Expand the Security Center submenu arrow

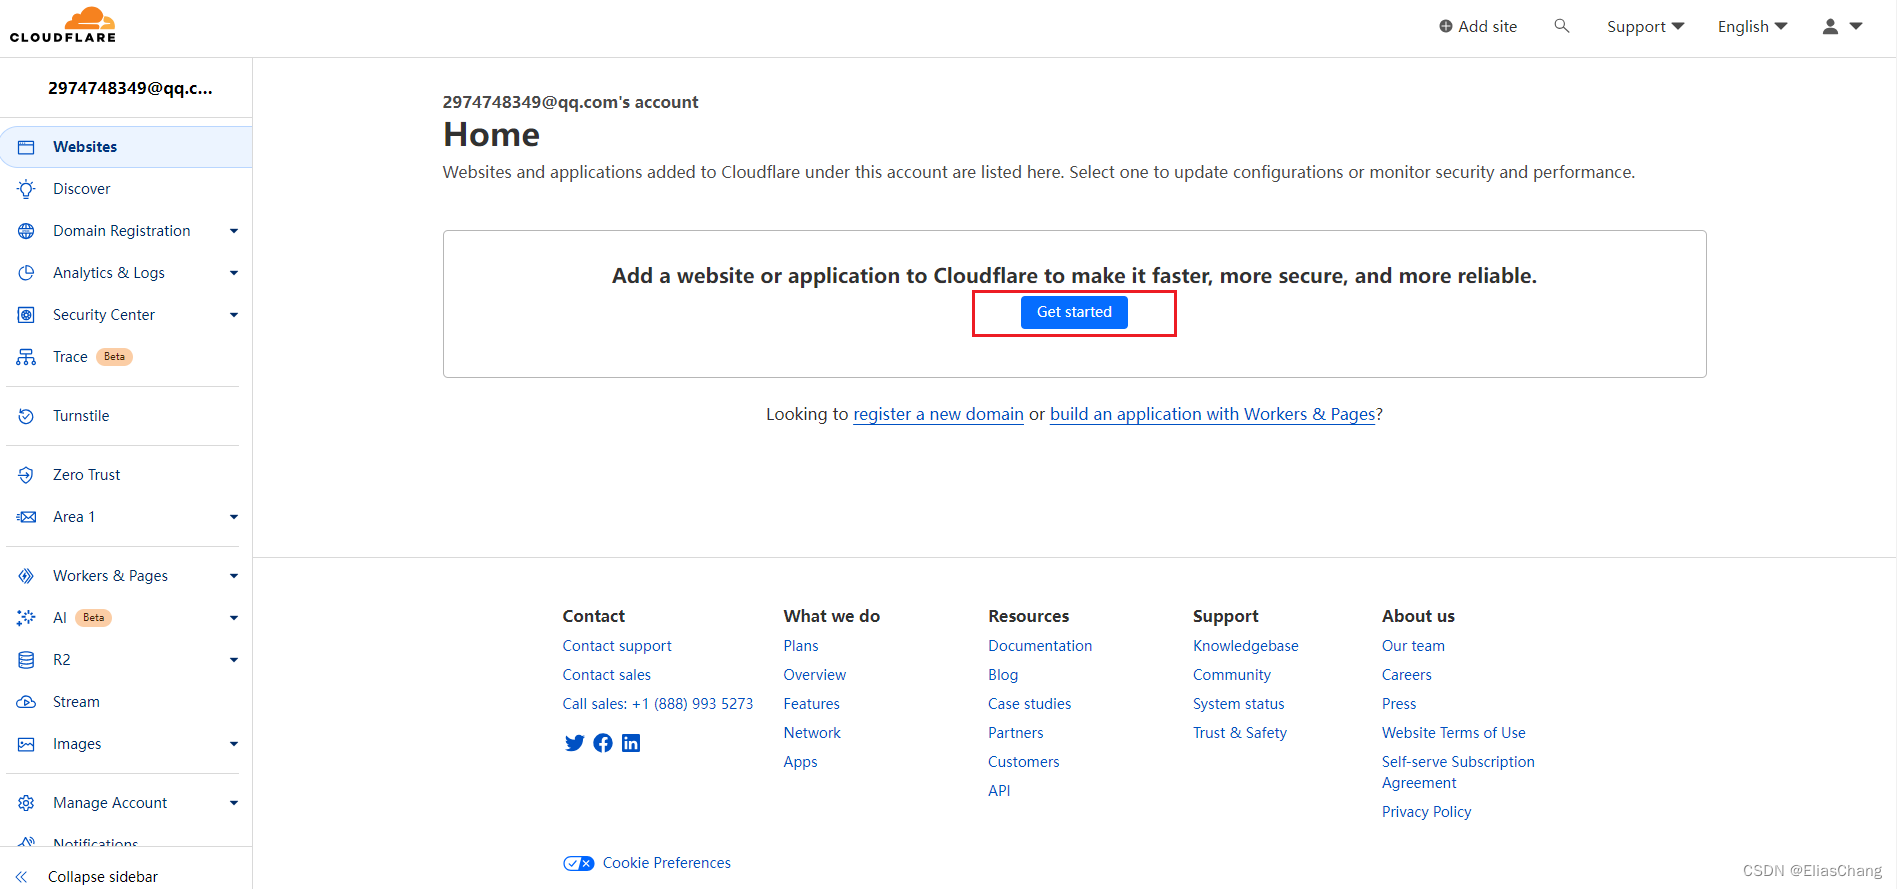point(234,315)
